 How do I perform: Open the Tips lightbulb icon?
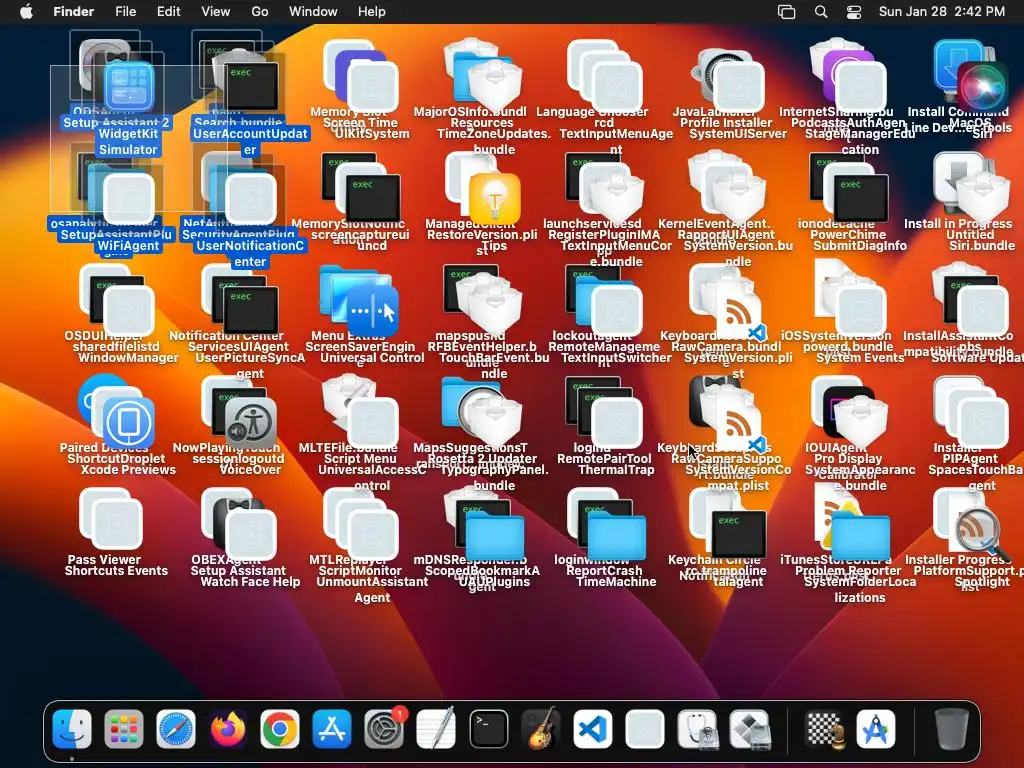[494, 199]
